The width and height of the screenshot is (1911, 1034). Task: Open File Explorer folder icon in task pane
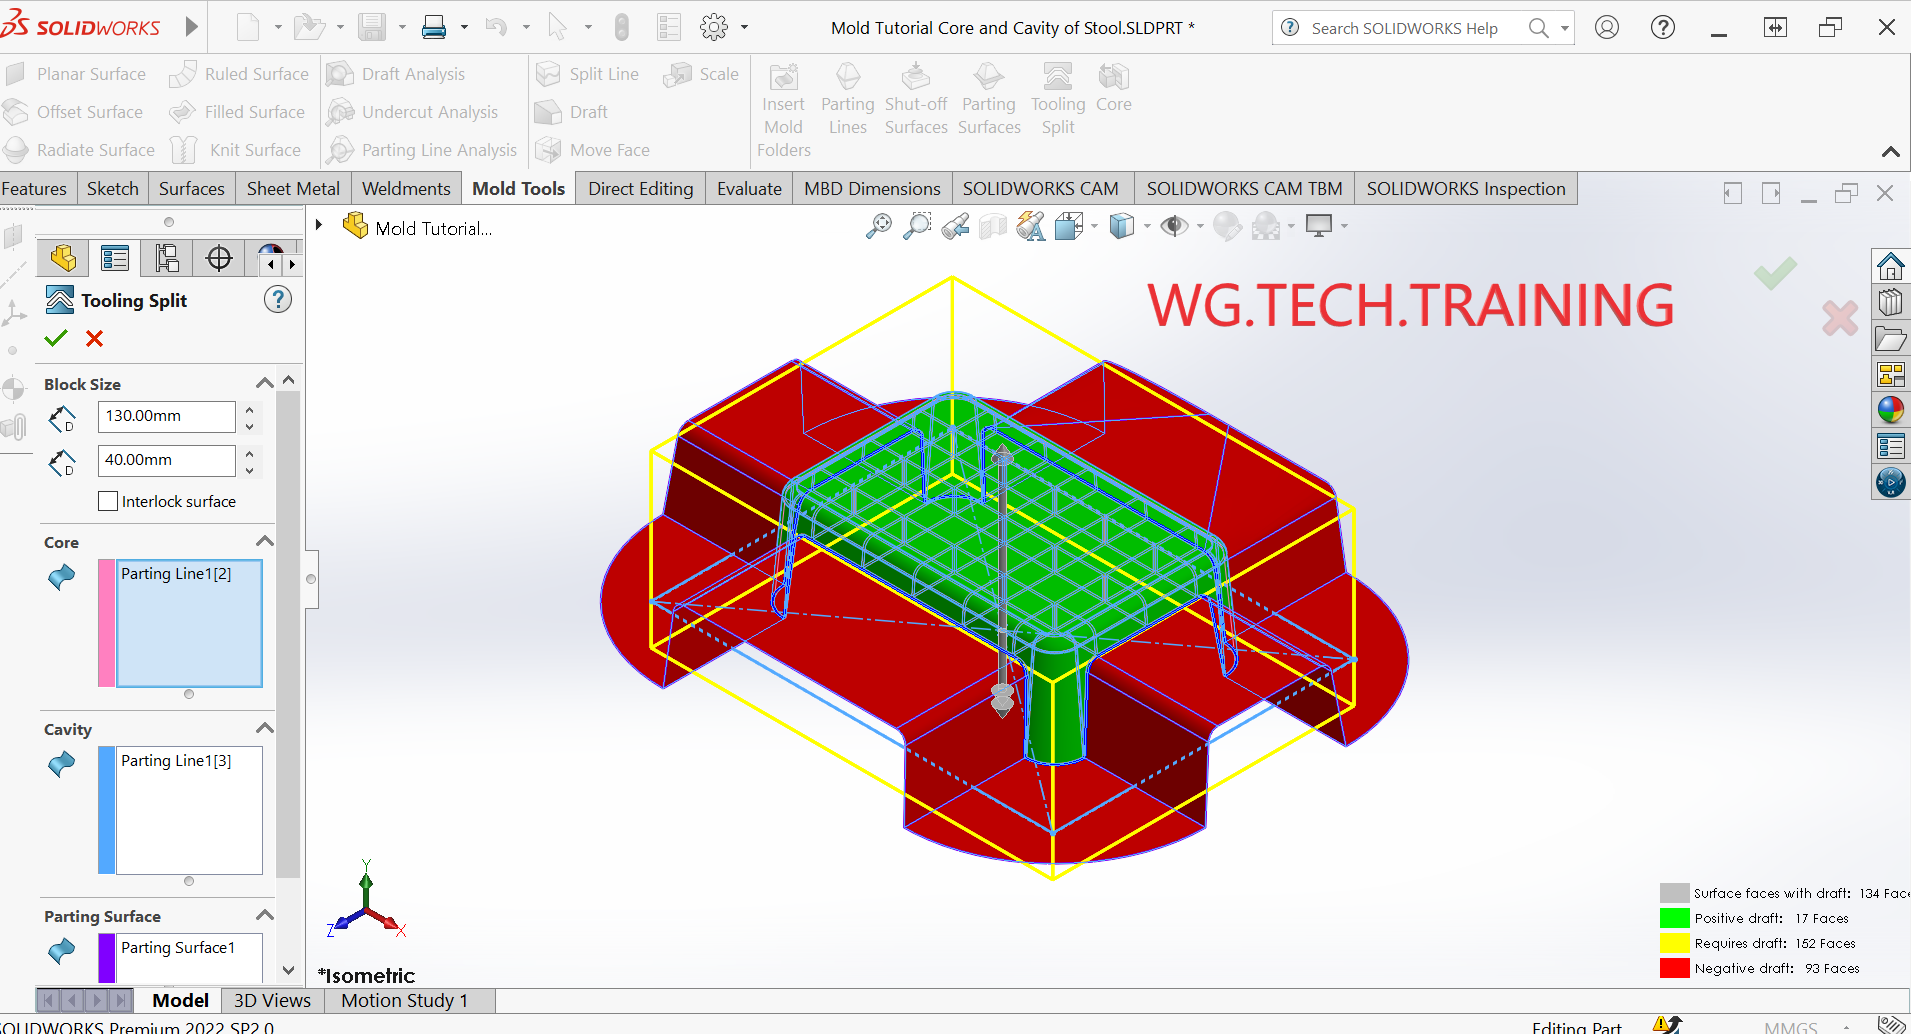click(1890, 339)
